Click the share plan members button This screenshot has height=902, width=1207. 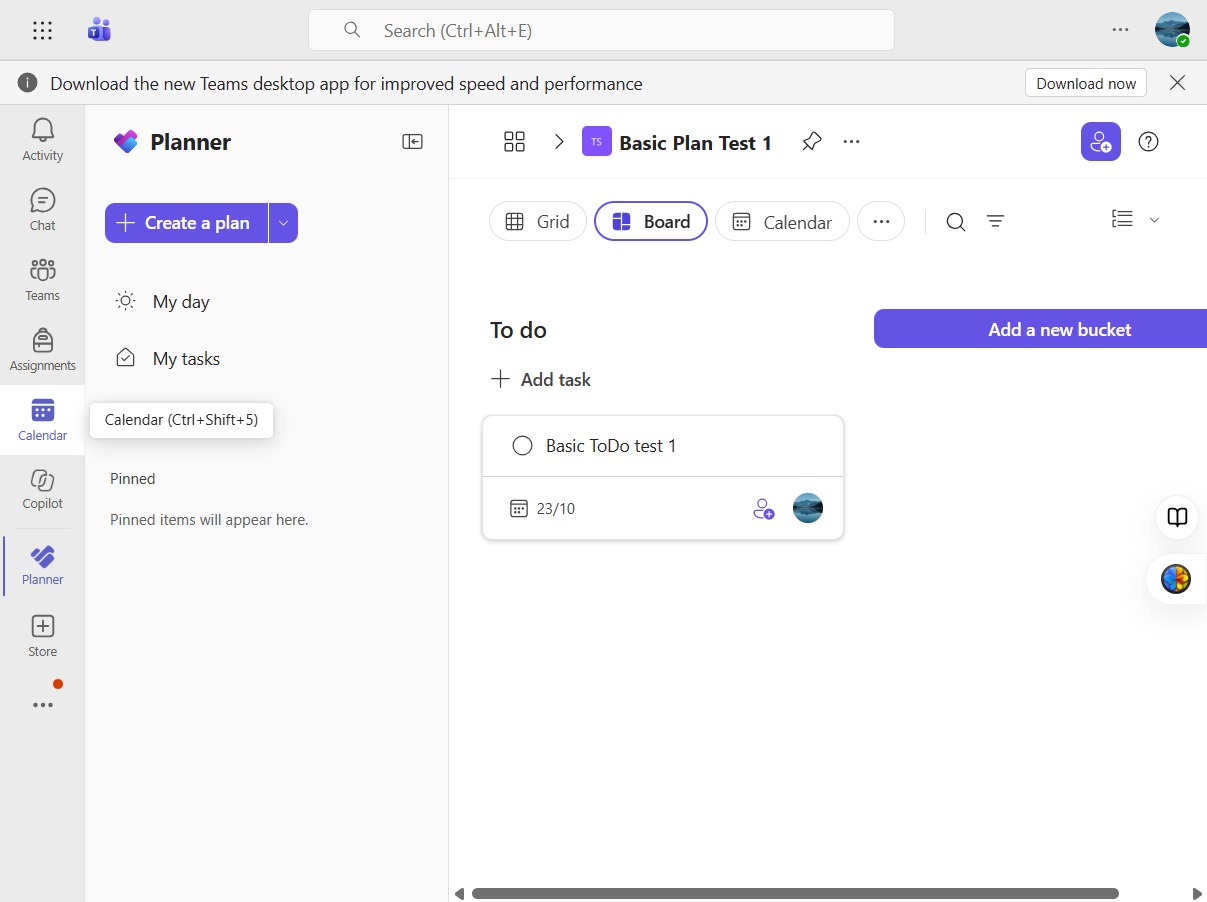pyautogui.click(x=1100, y=142)
